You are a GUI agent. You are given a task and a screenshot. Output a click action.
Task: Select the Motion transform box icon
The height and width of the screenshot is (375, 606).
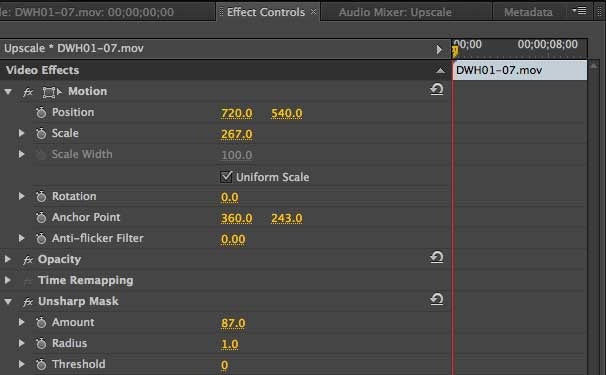point(52,92)
